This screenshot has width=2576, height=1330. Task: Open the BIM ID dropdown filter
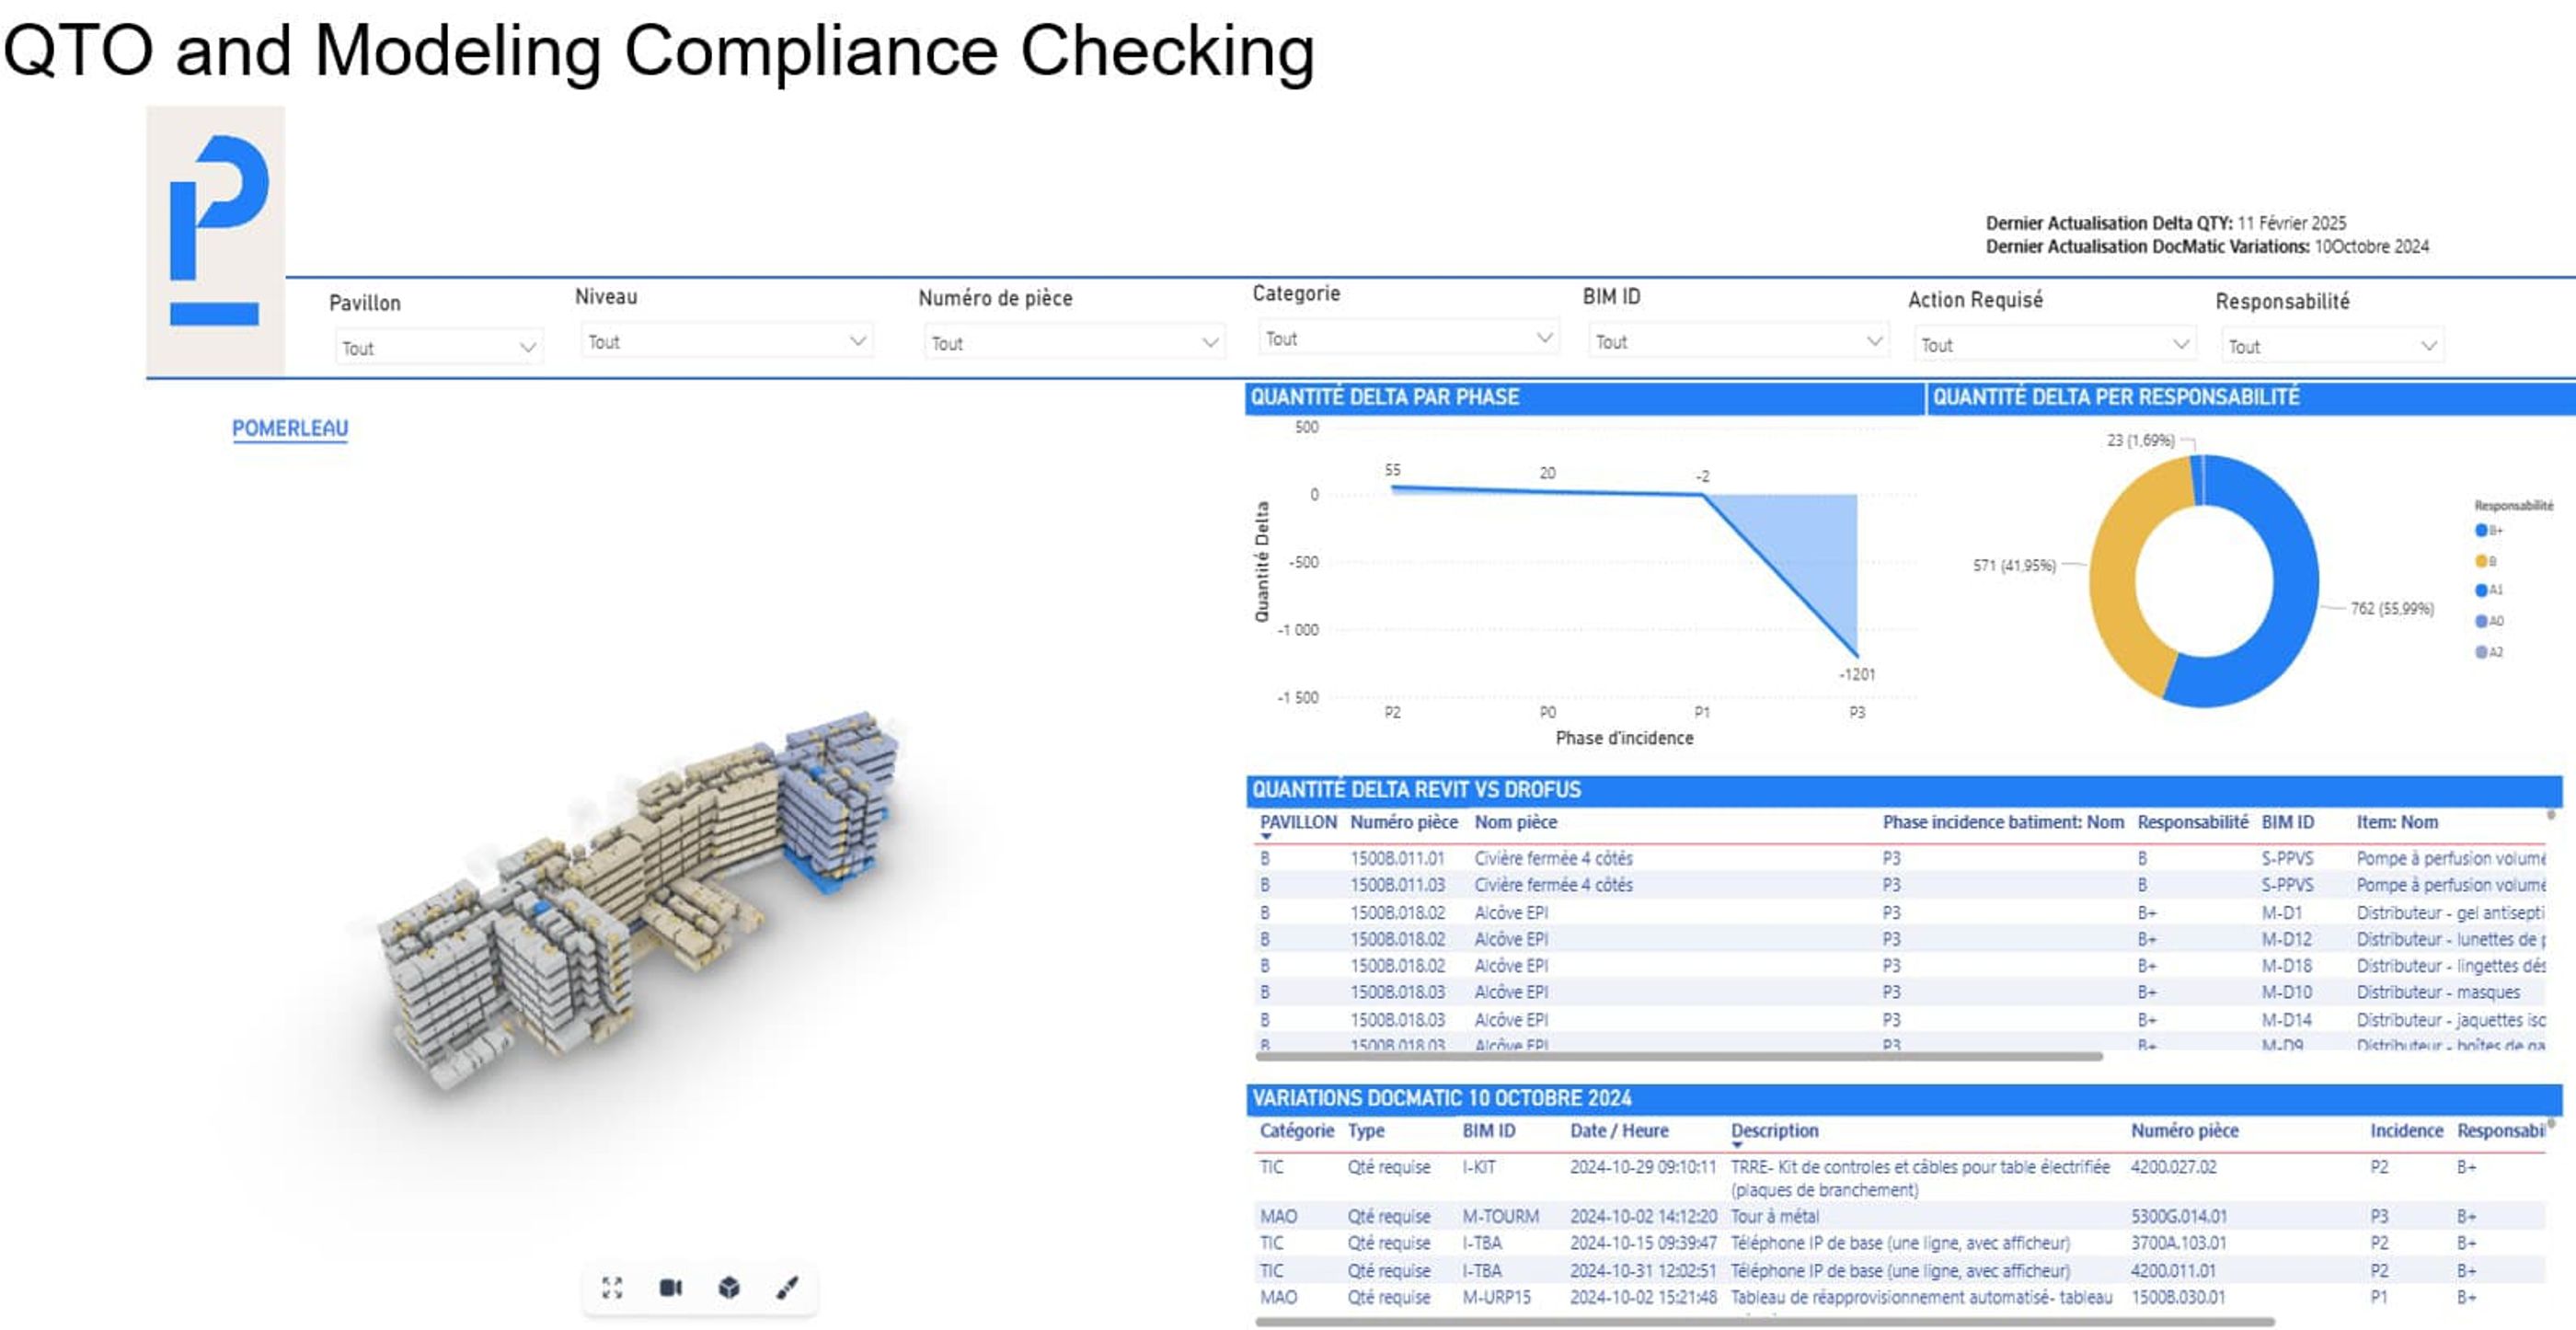pyautogui.click(x=1738, y=341)
